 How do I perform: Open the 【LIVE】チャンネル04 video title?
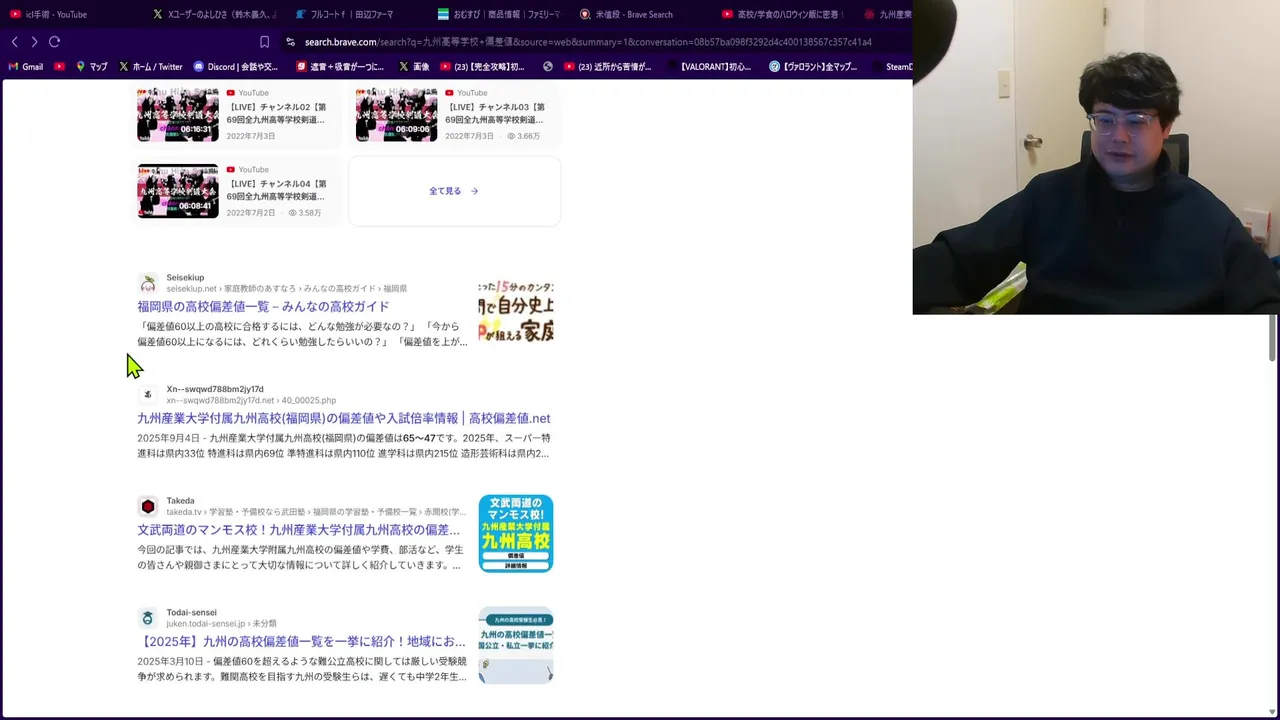coord(276,190)
